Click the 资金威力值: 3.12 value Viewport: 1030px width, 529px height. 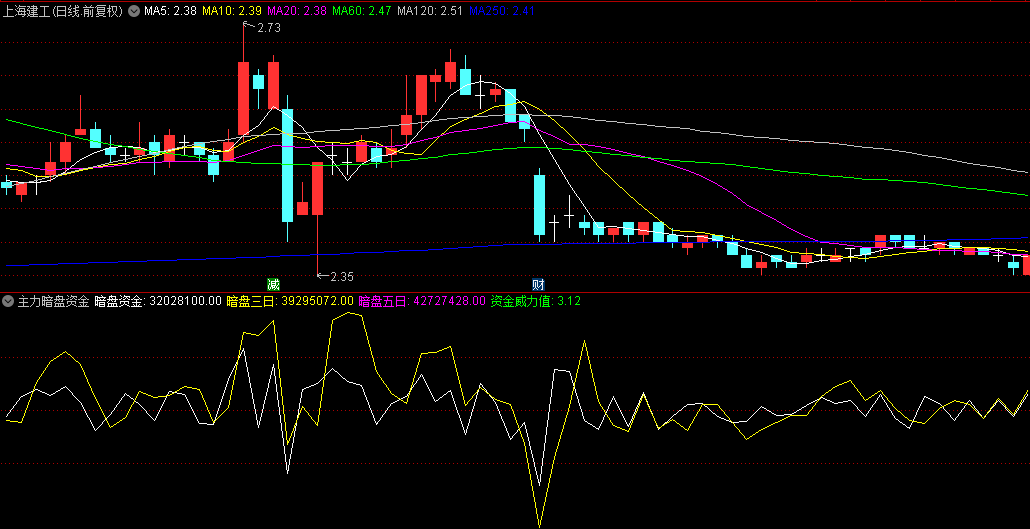pos(535,302)
